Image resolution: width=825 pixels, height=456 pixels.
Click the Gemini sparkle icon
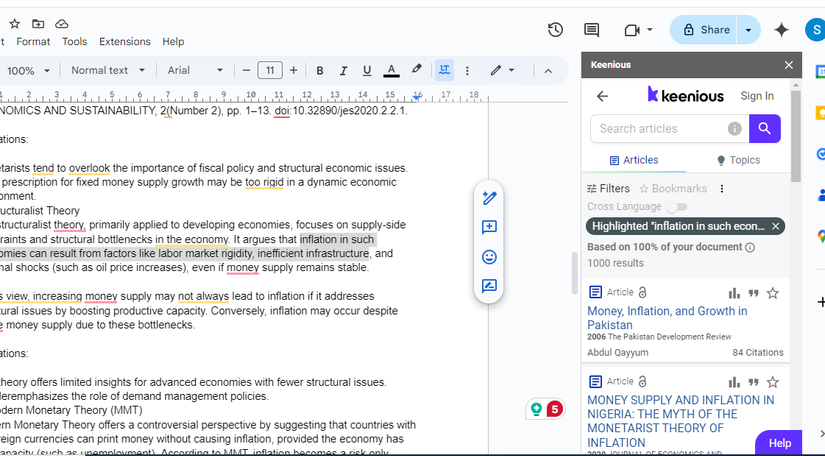point(781,30)
